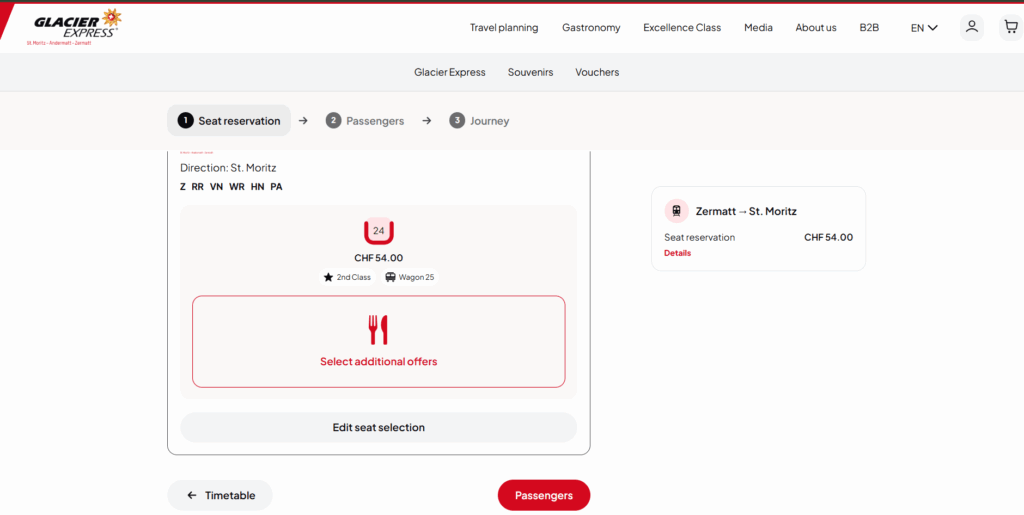Open the Gastronomy menu
The image size is (1024, 515).
coord(591,28)
